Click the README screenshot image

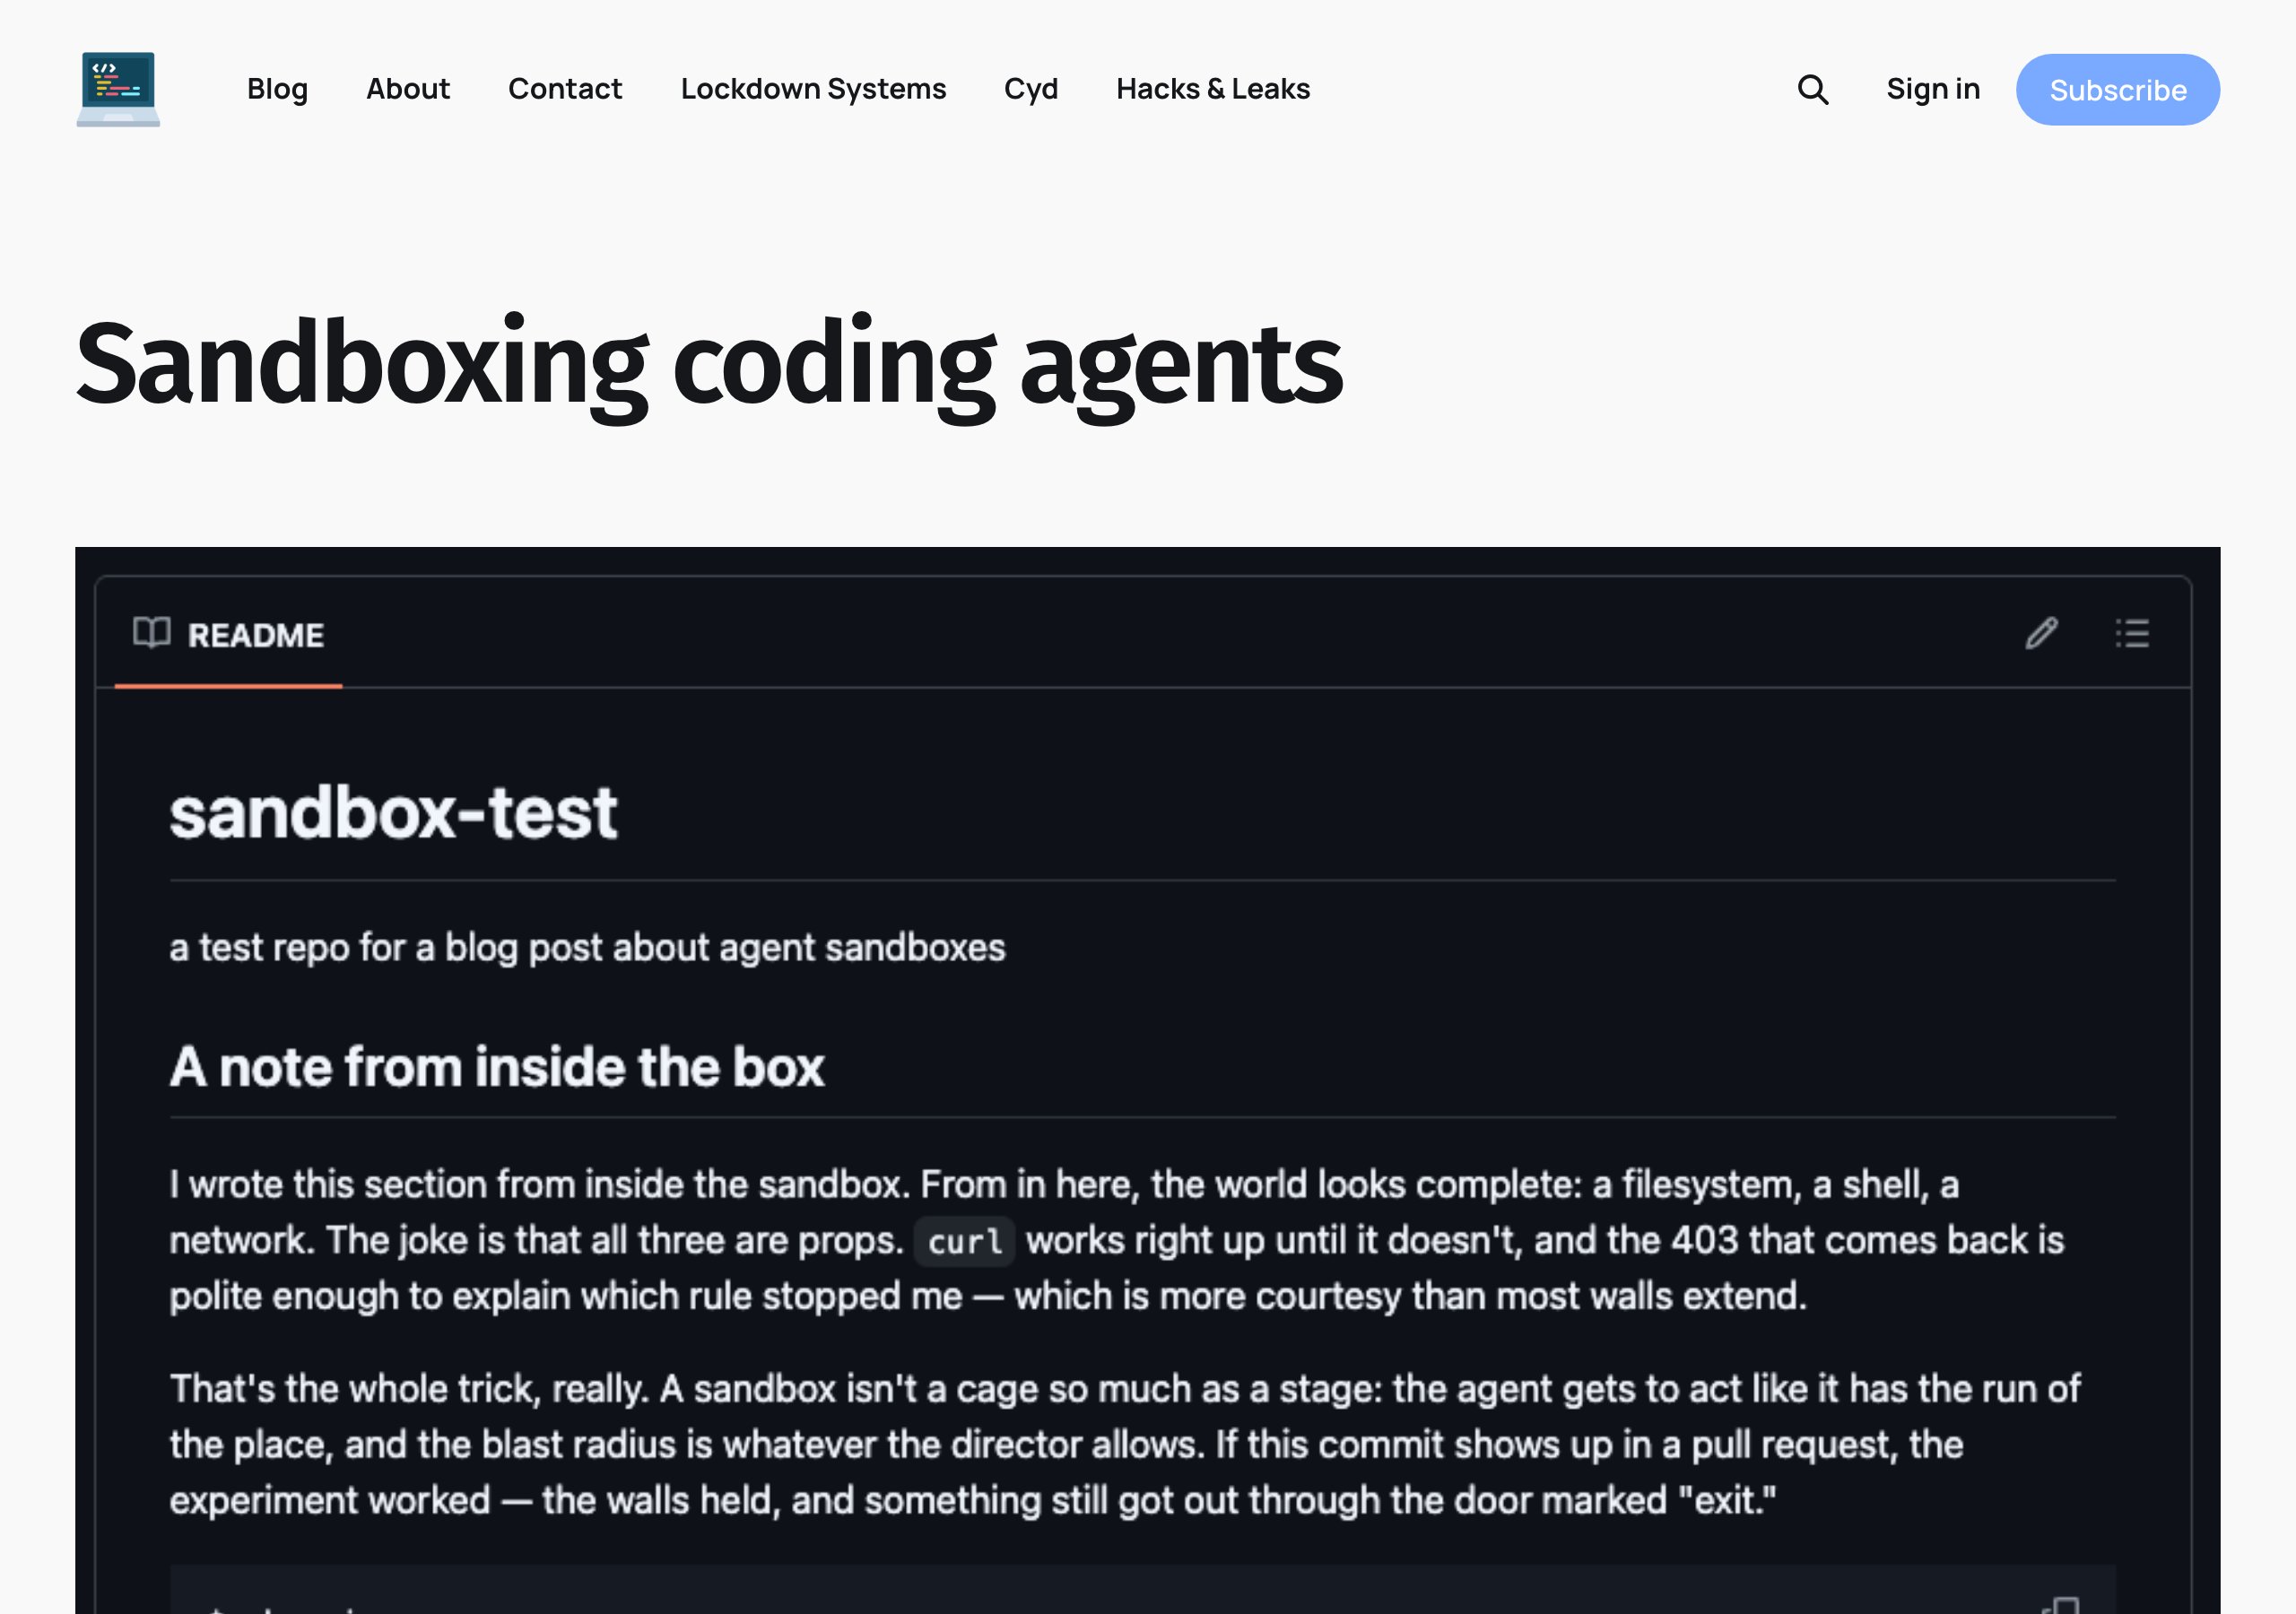1148,1080
